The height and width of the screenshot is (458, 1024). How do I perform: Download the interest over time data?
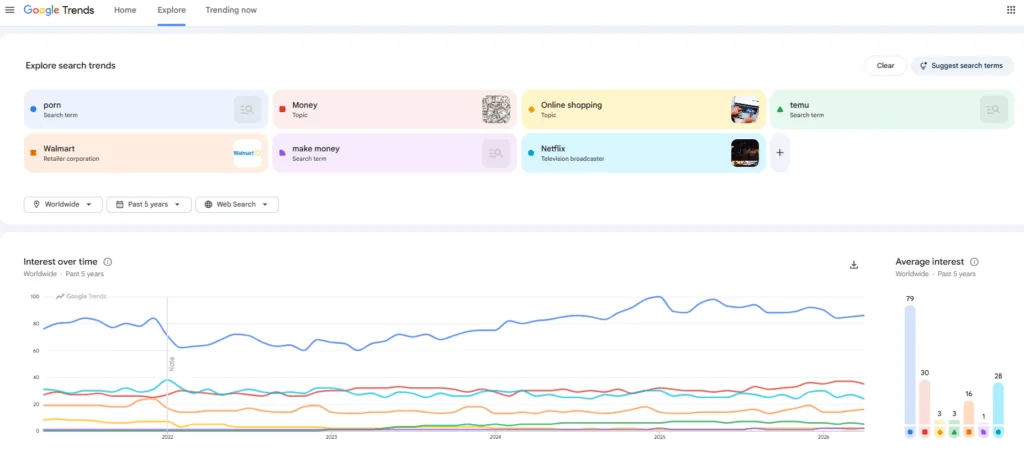click(x=854, y=265)
